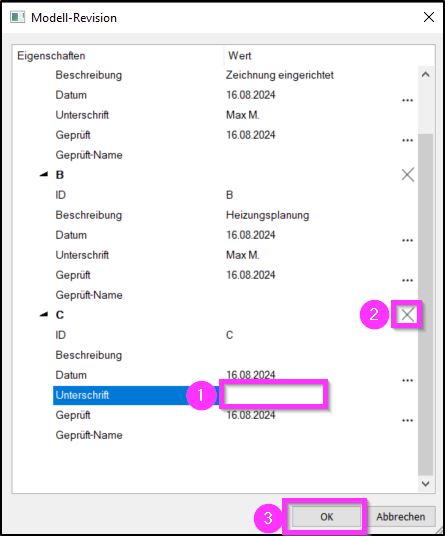Image resolution: width=445 pixels, height=536 pixels.
Task: Open ellipsis next to first Geprüft row
Action: (x=407, y=140)
